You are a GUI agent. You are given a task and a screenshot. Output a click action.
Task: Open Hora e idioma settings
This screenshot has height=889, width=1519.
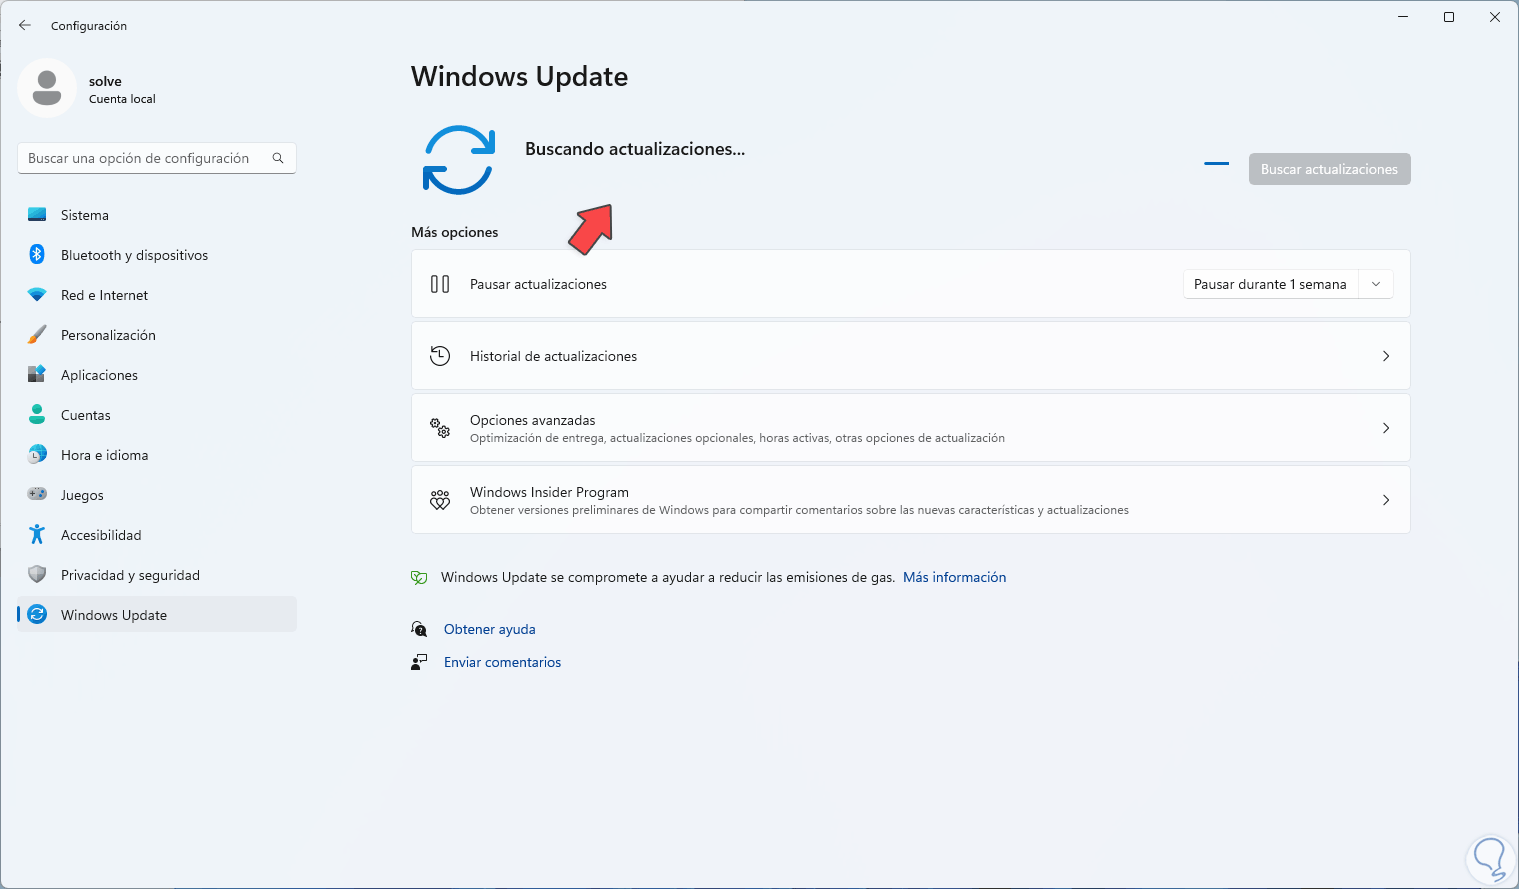(x=157, y=455)
